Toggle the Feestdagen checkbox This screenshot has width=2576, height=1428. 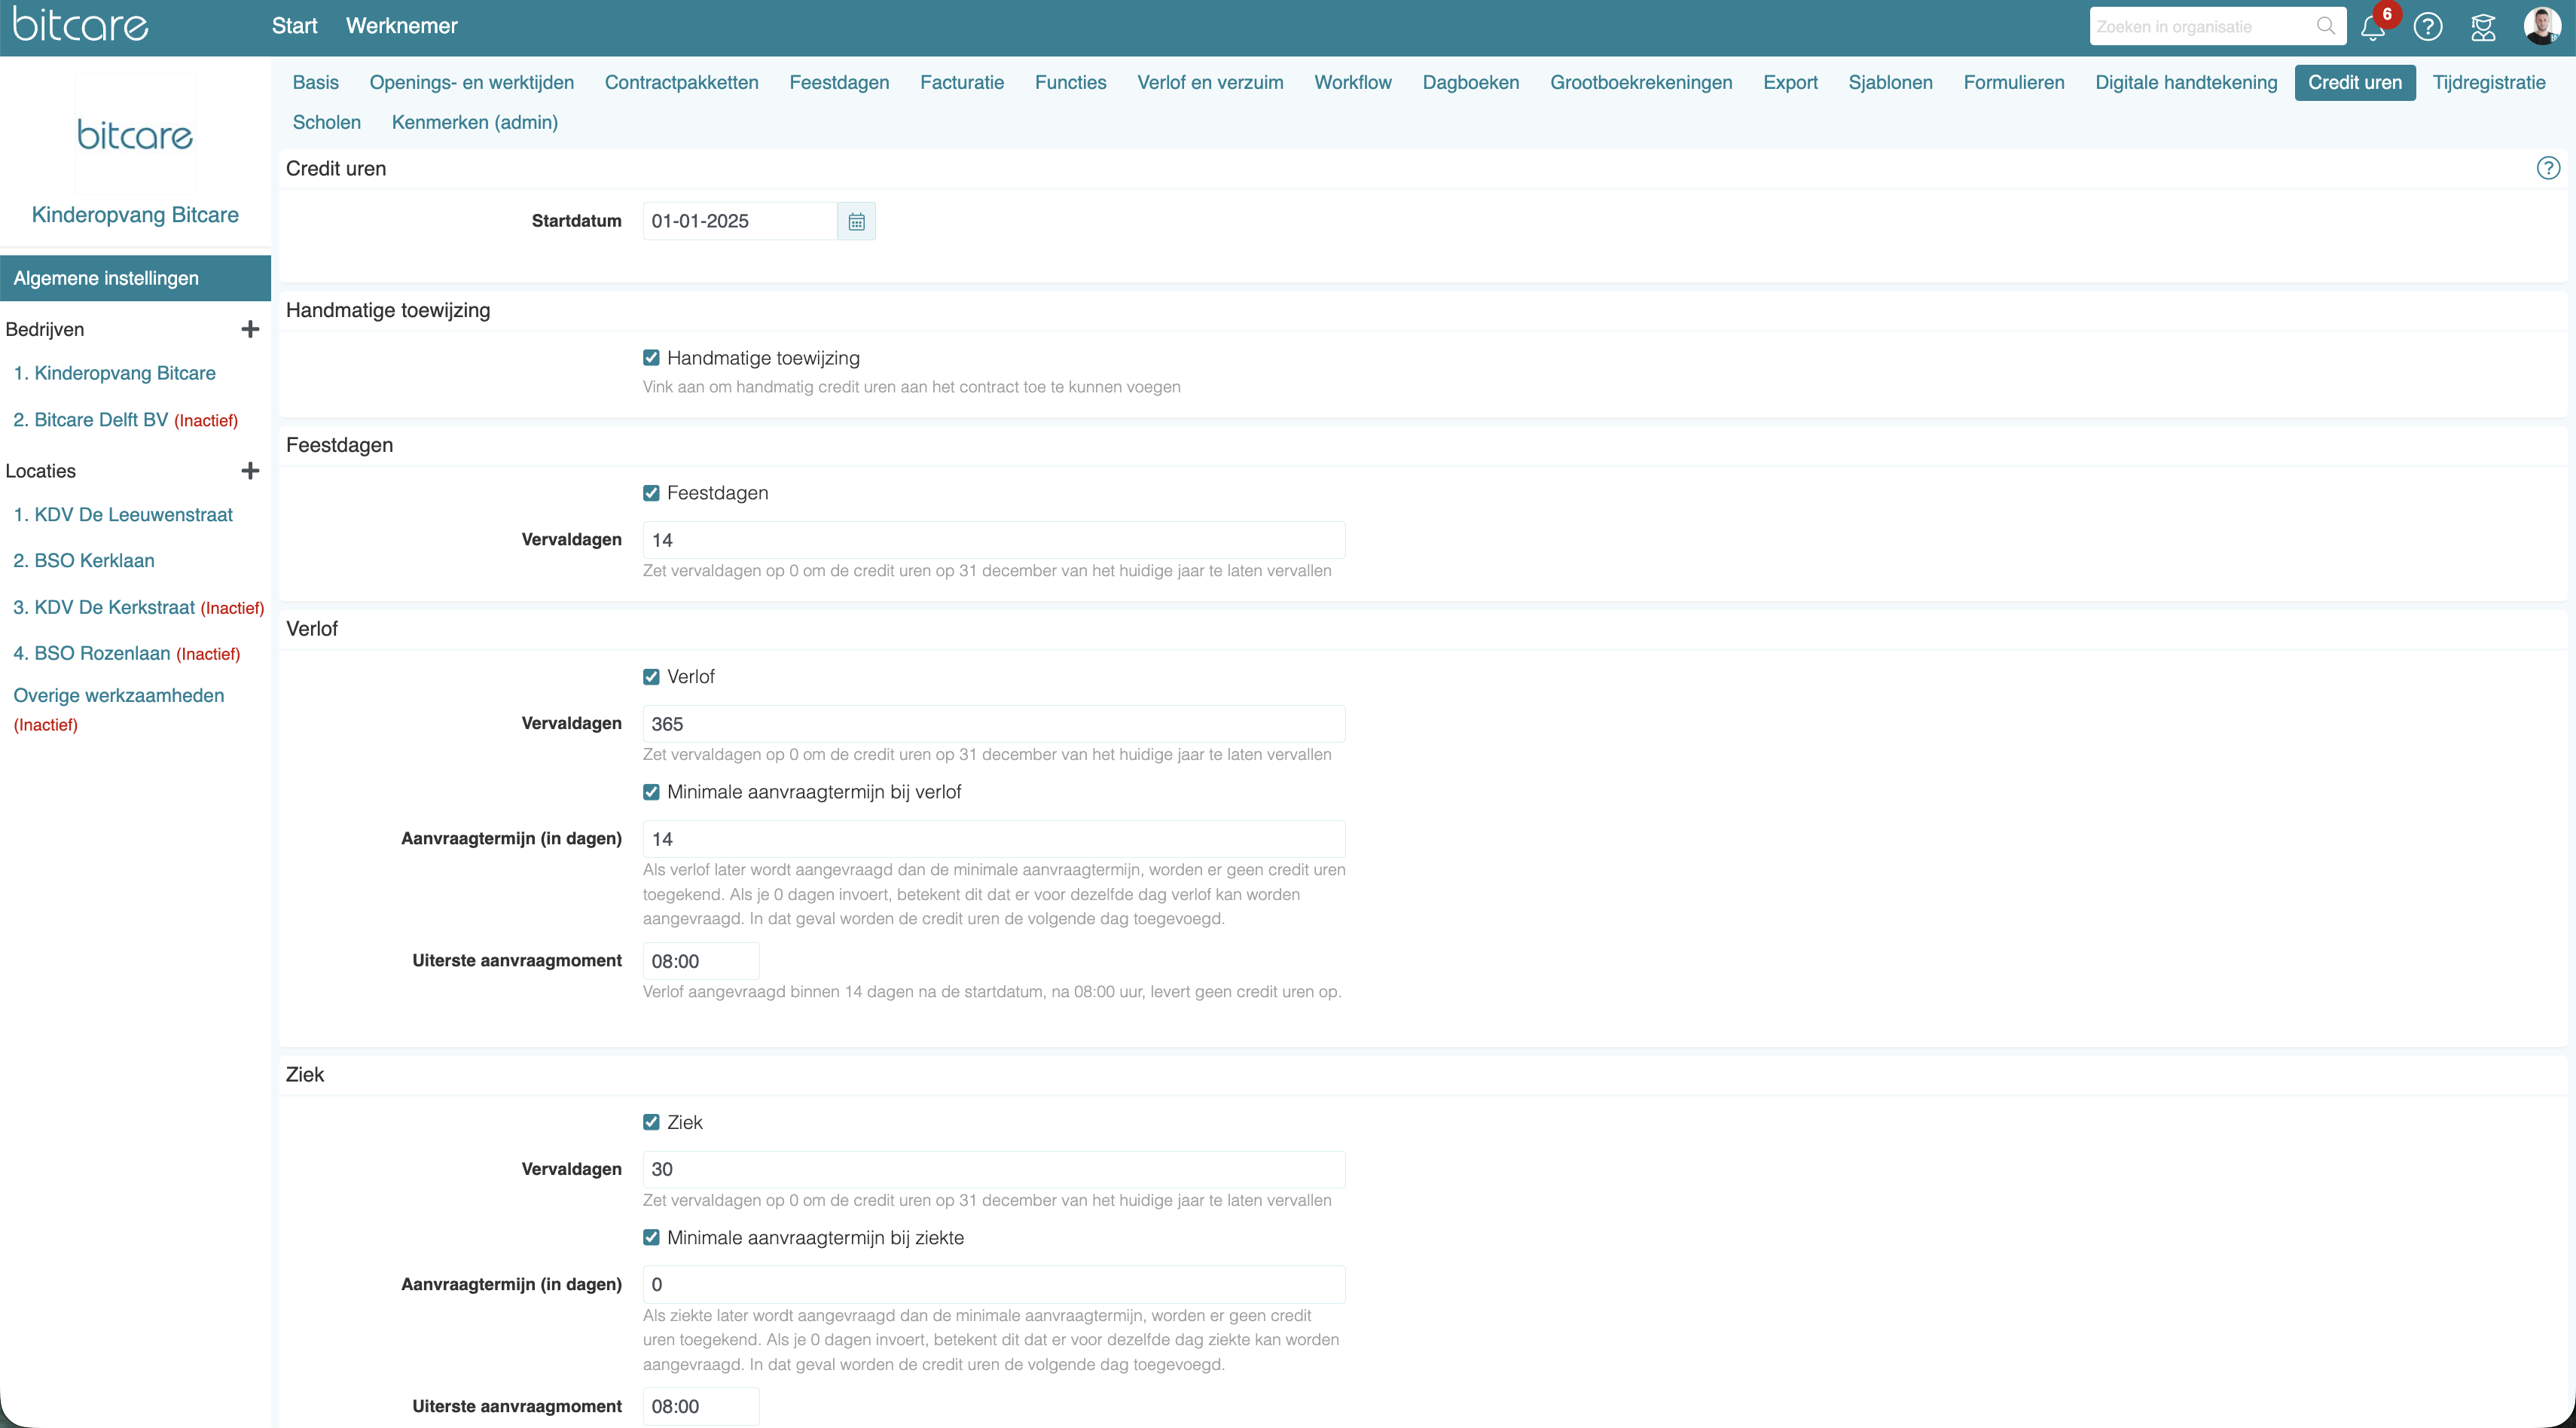click(x=651, y=493)
